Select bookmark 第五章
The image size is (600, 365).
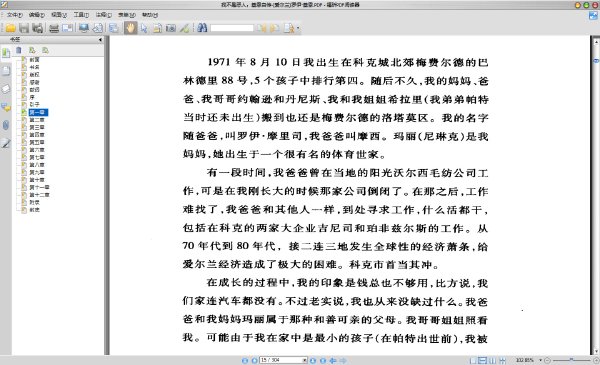pos(37,142)
